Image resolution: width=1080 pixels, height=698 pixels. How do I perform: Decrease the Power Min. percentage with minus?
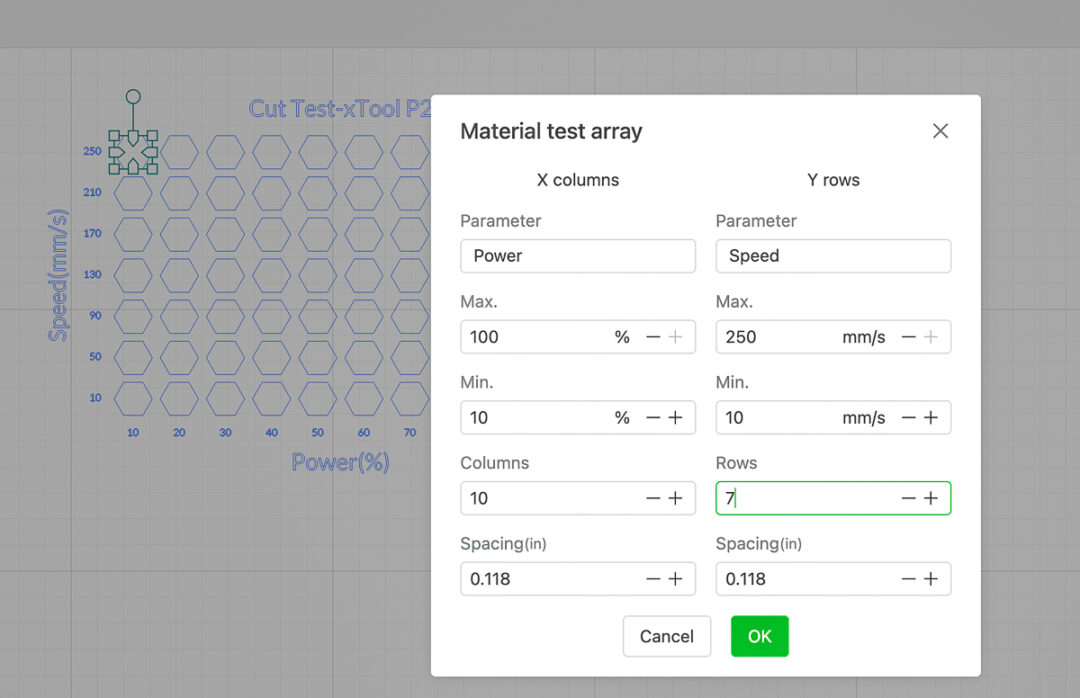[x=653, y=418]
